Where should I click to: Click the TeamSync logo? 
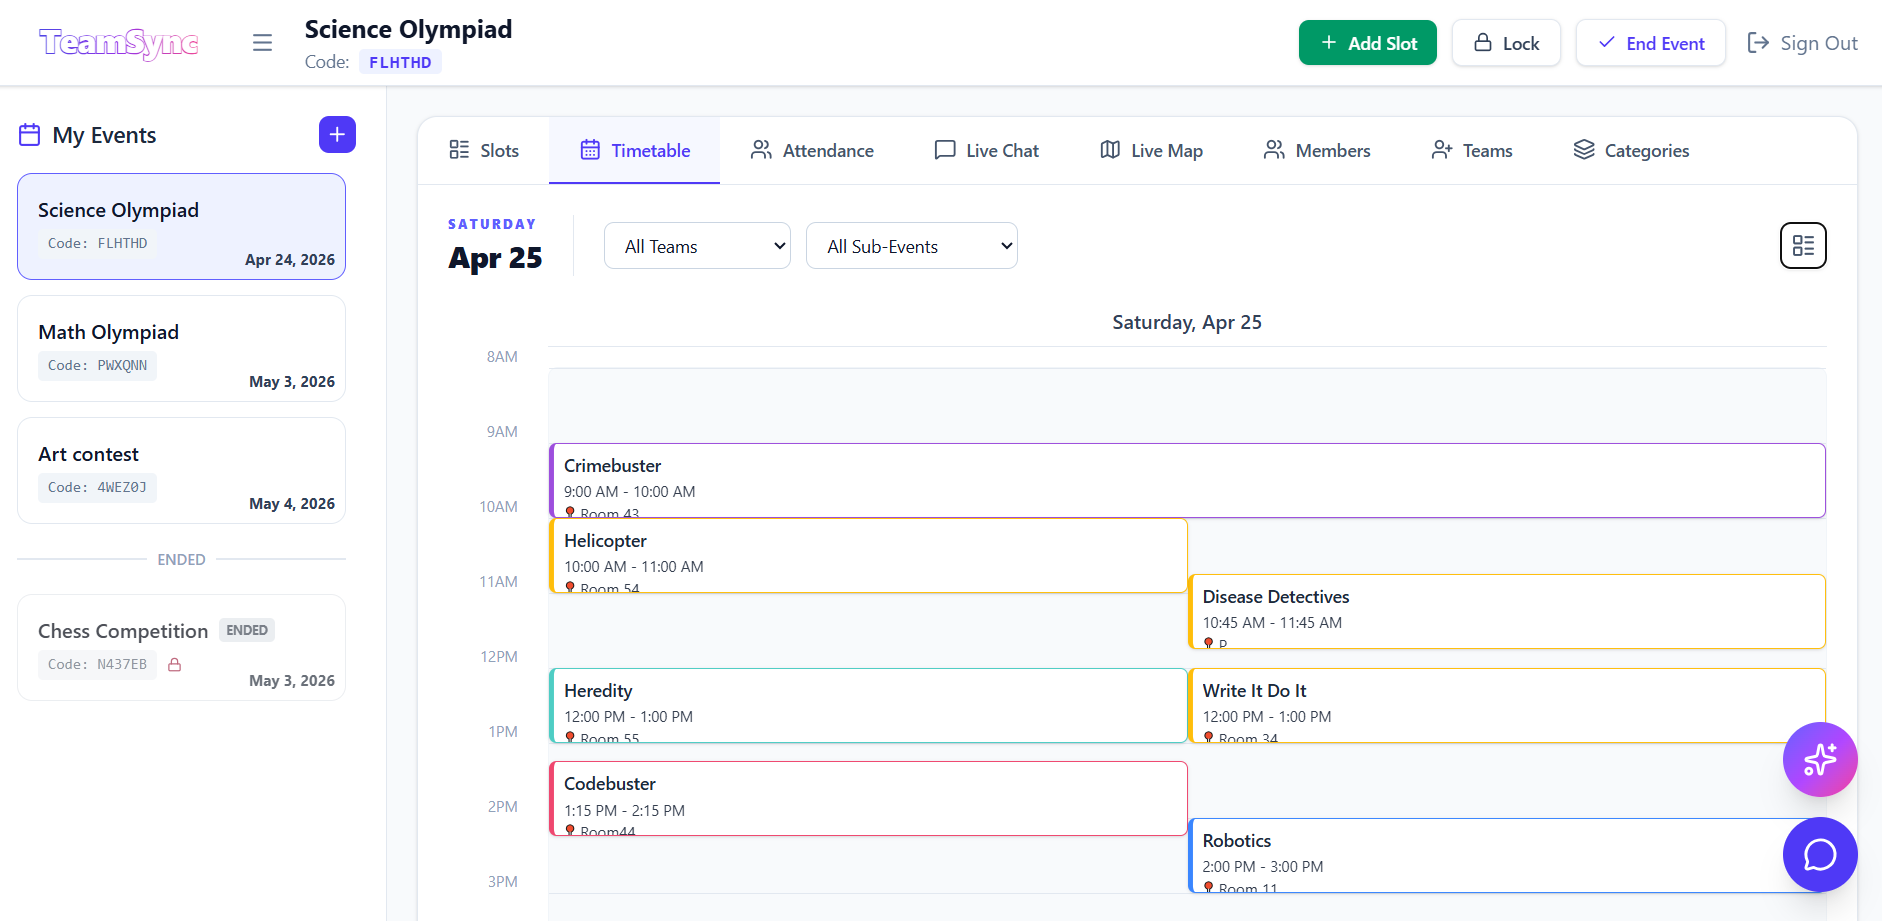click(119, 43)
